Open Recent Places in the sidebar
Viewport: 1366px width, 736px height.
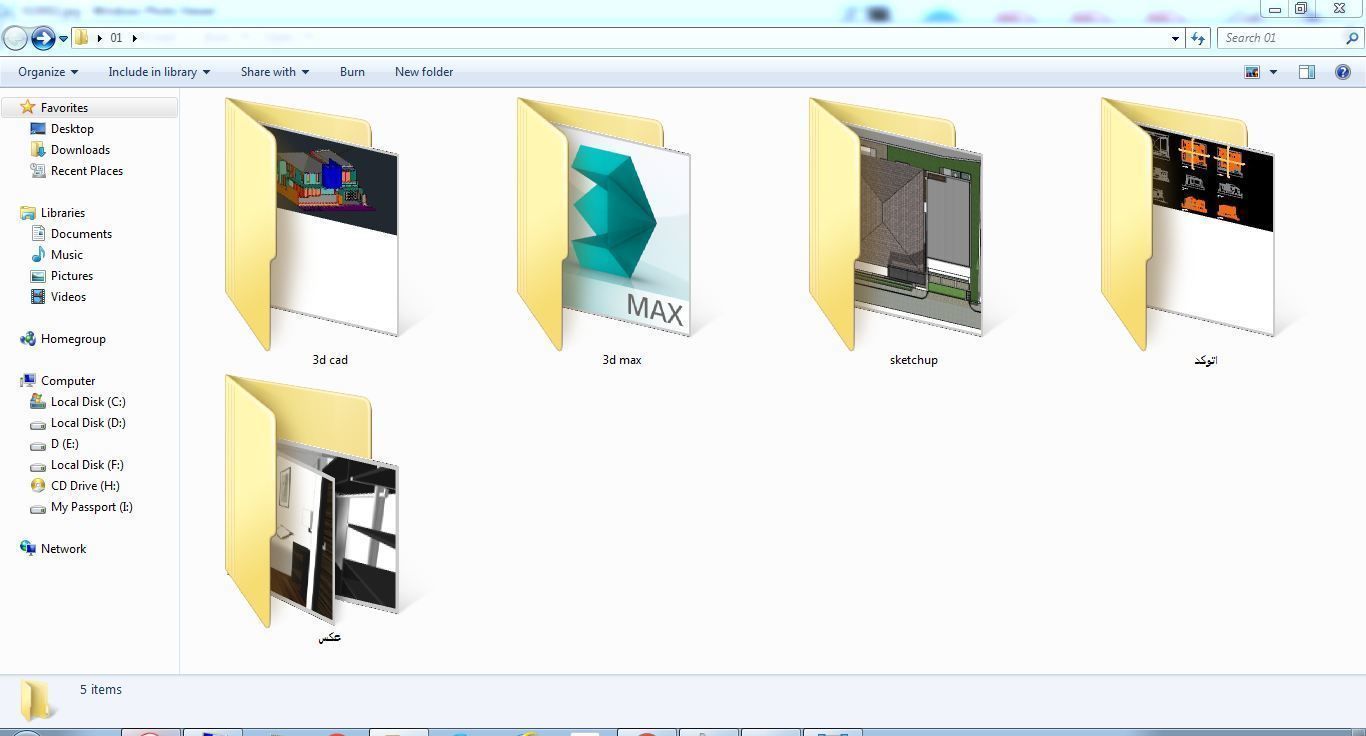click(x=87, y=171)
